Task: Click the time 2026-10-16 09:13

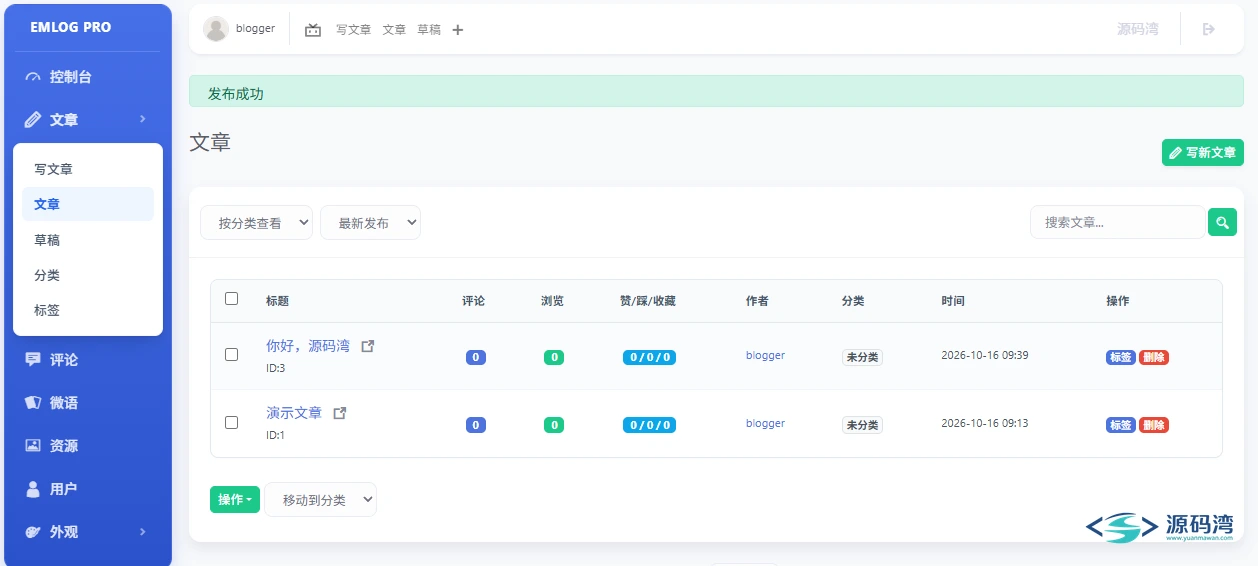Action: coord(985,423)
